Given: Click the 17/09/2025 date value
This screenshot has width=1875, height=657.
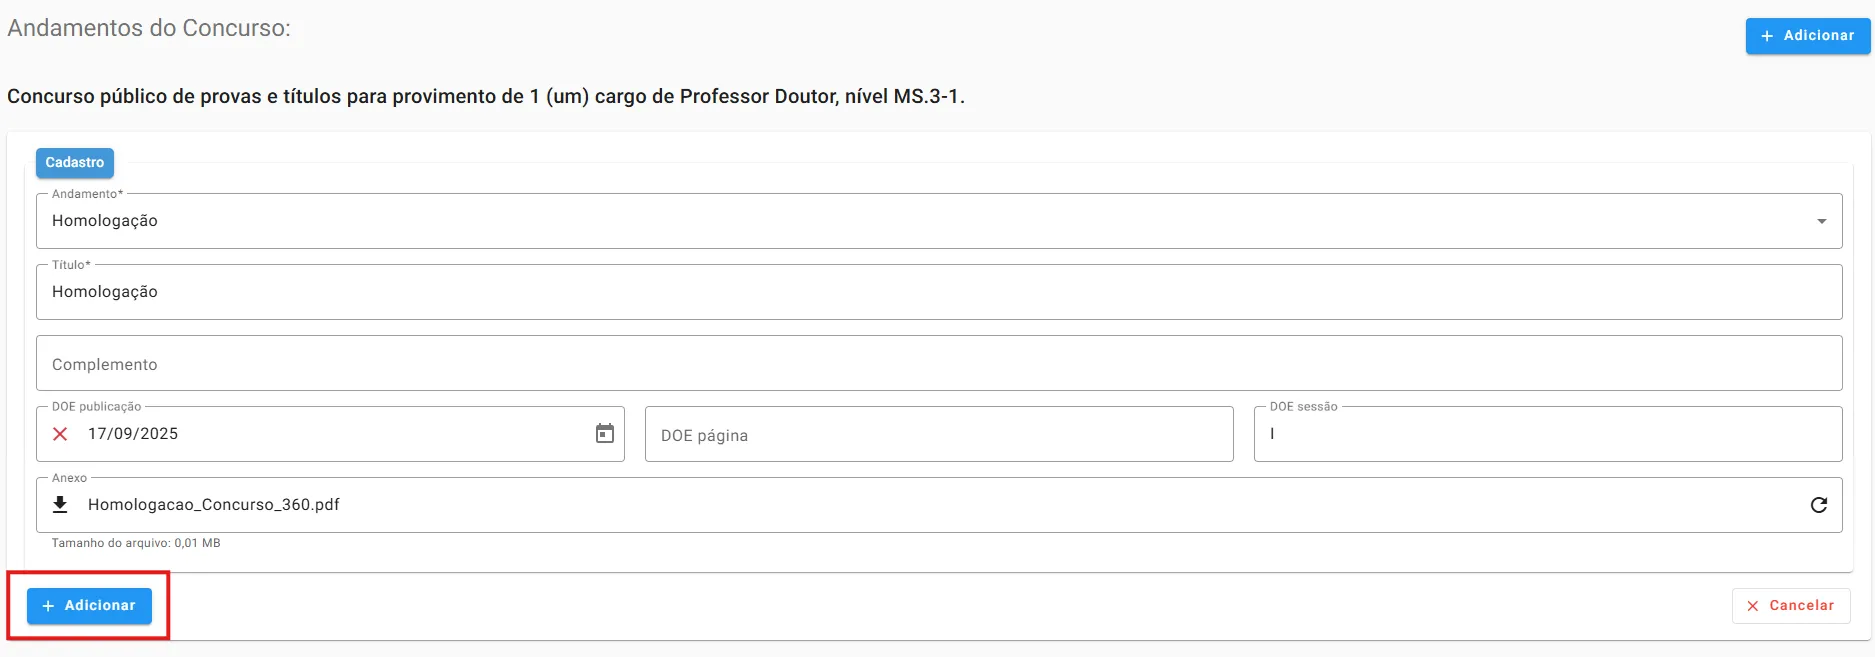Looking at the screenshot, I should [133, 434].
